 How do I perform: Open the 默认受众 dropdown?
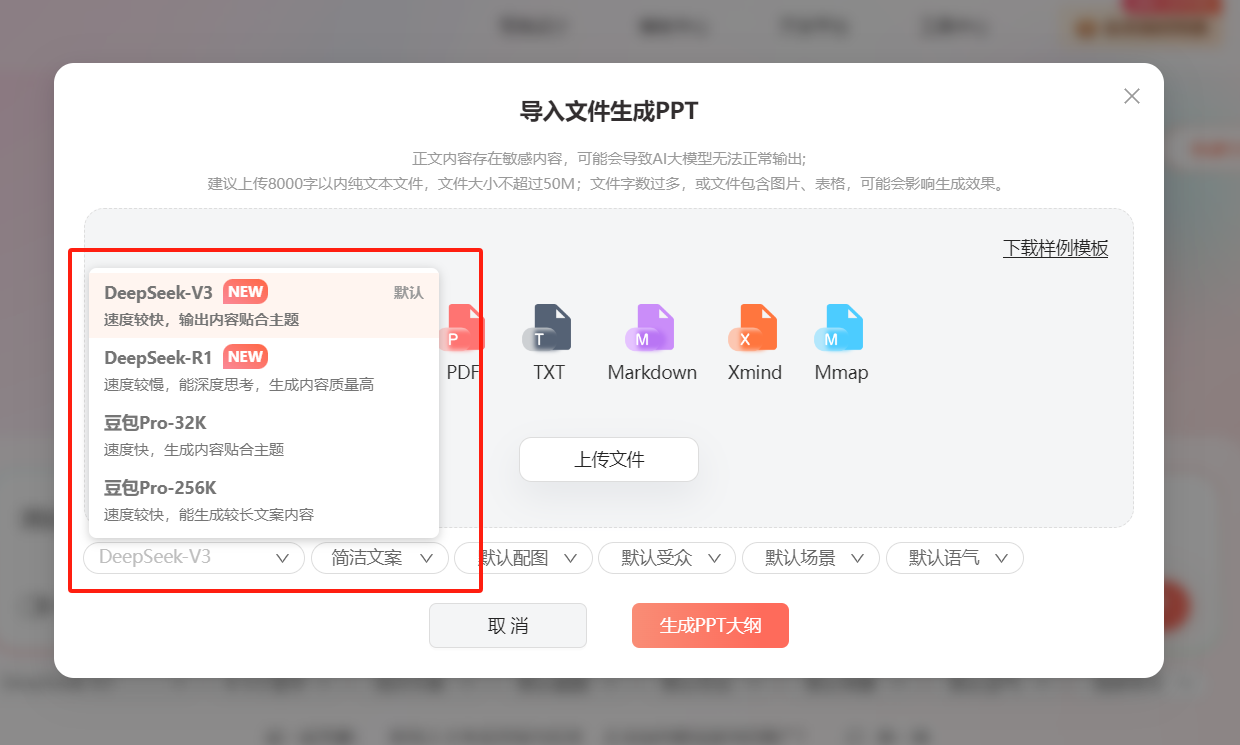pyautogui.click(x=667, y=558)
